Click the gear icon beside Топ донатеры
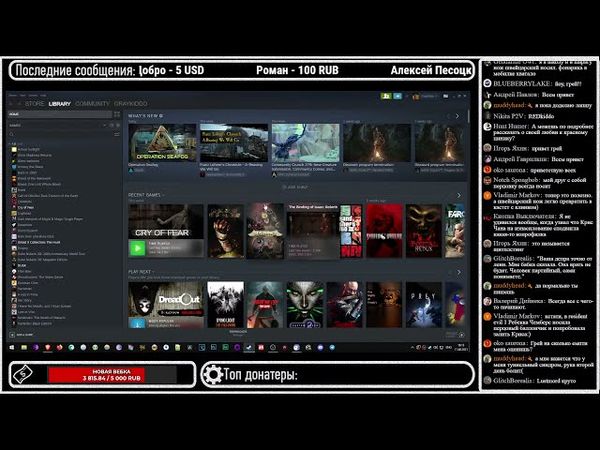Image resolution: width=600 pixels, height=450 pixels. click(x=213, y=375)
